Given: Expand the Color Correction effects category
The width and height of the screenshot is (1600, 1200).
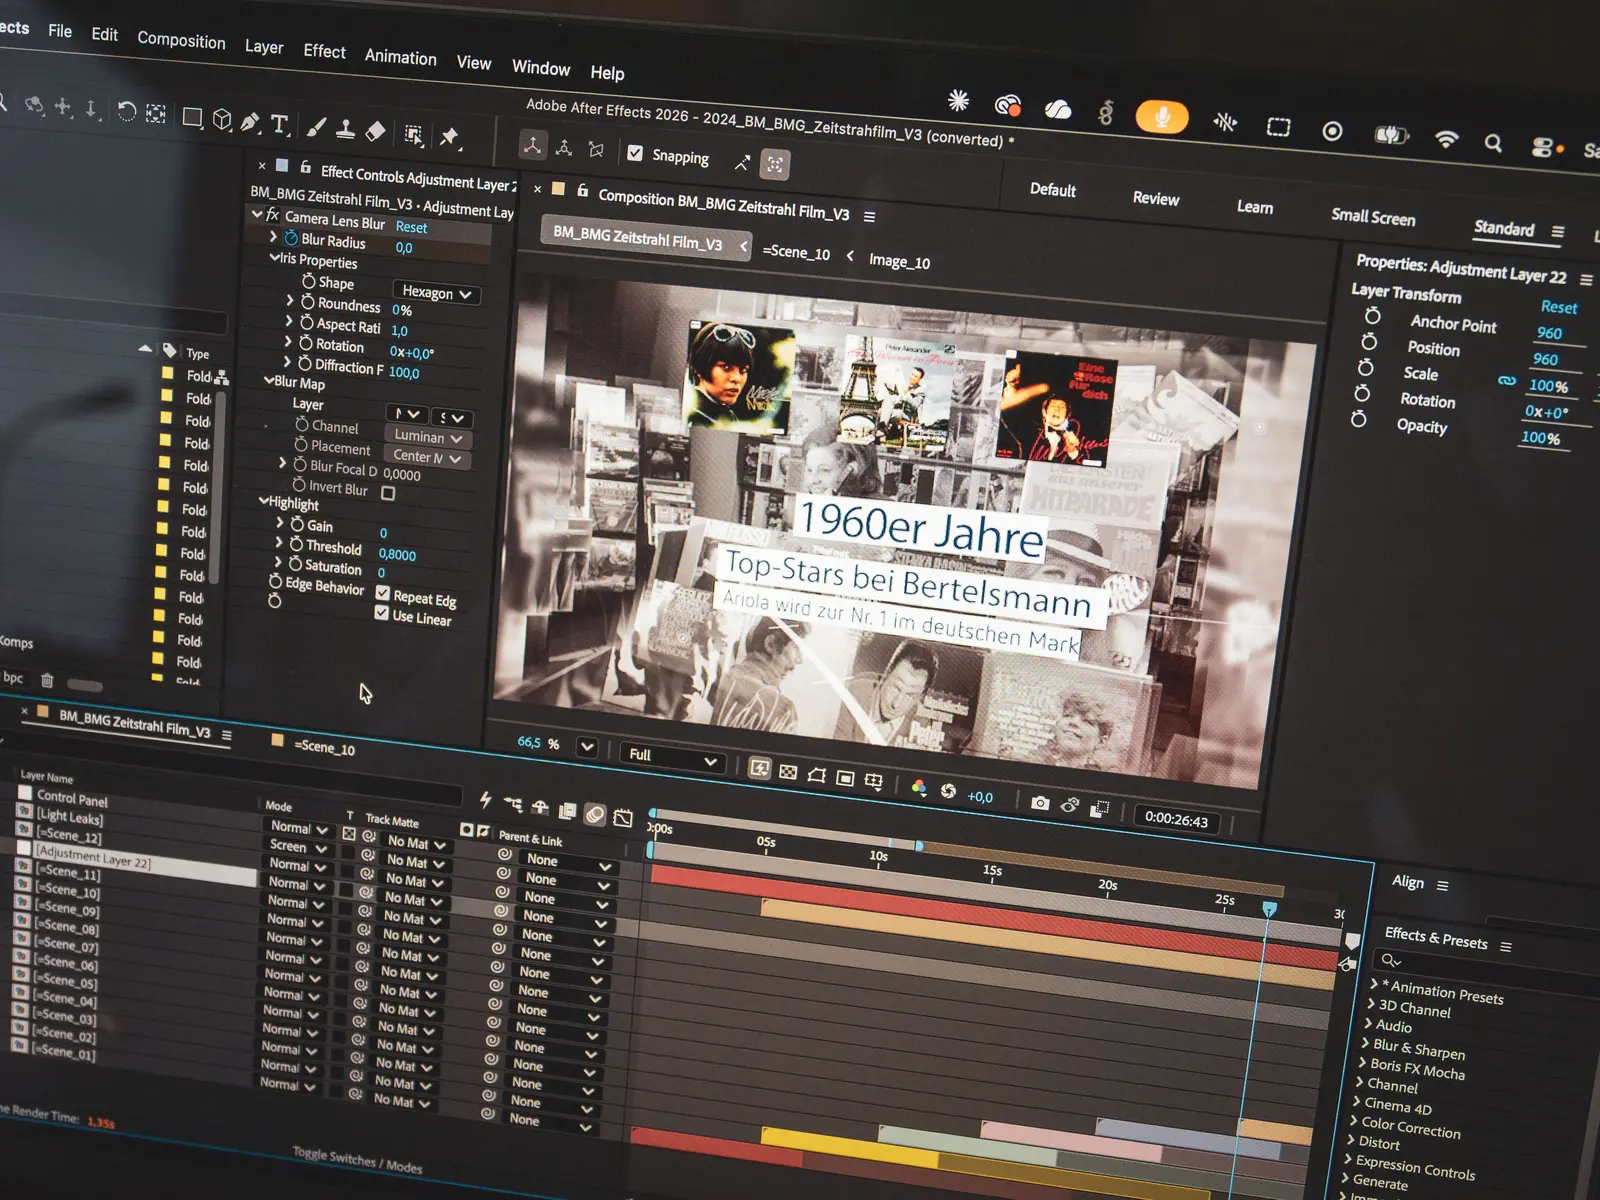Looking at the screenshot, I should pos(1353,1120).
